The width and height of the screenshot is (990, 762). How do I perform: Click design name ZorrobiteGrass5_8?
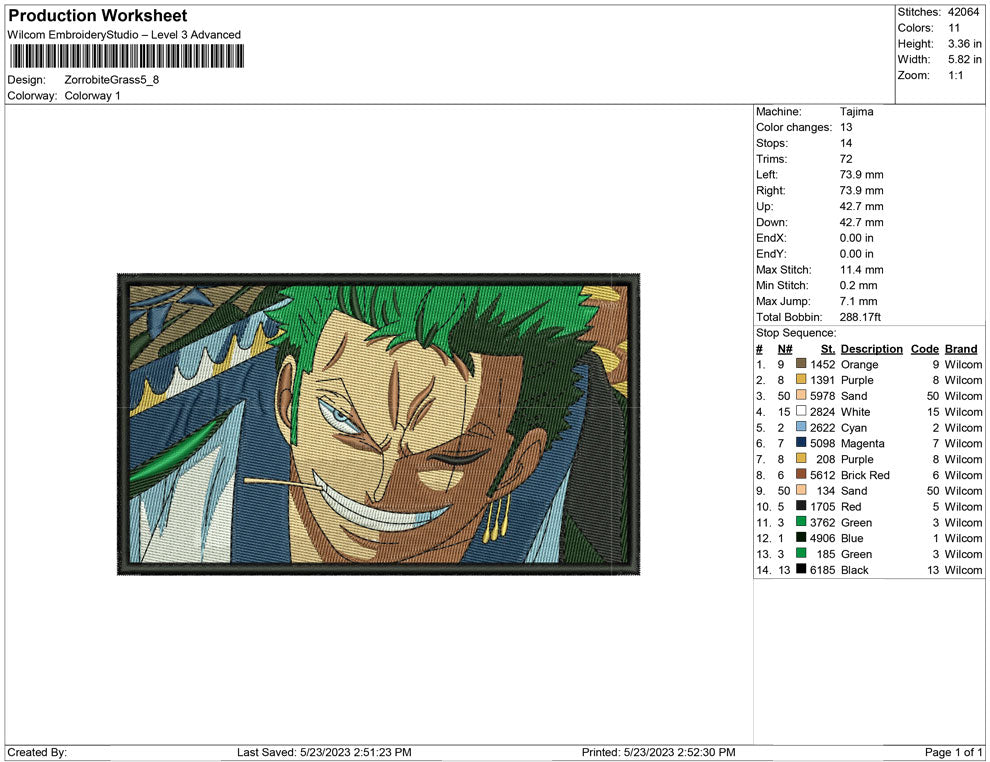[112, 80]
